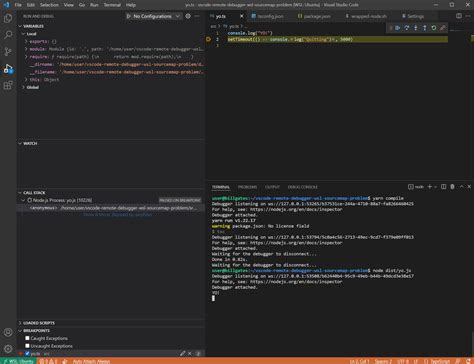Screen dimensions: 474x364
Task: Split the terminal panel
Action: click(444, 187)
